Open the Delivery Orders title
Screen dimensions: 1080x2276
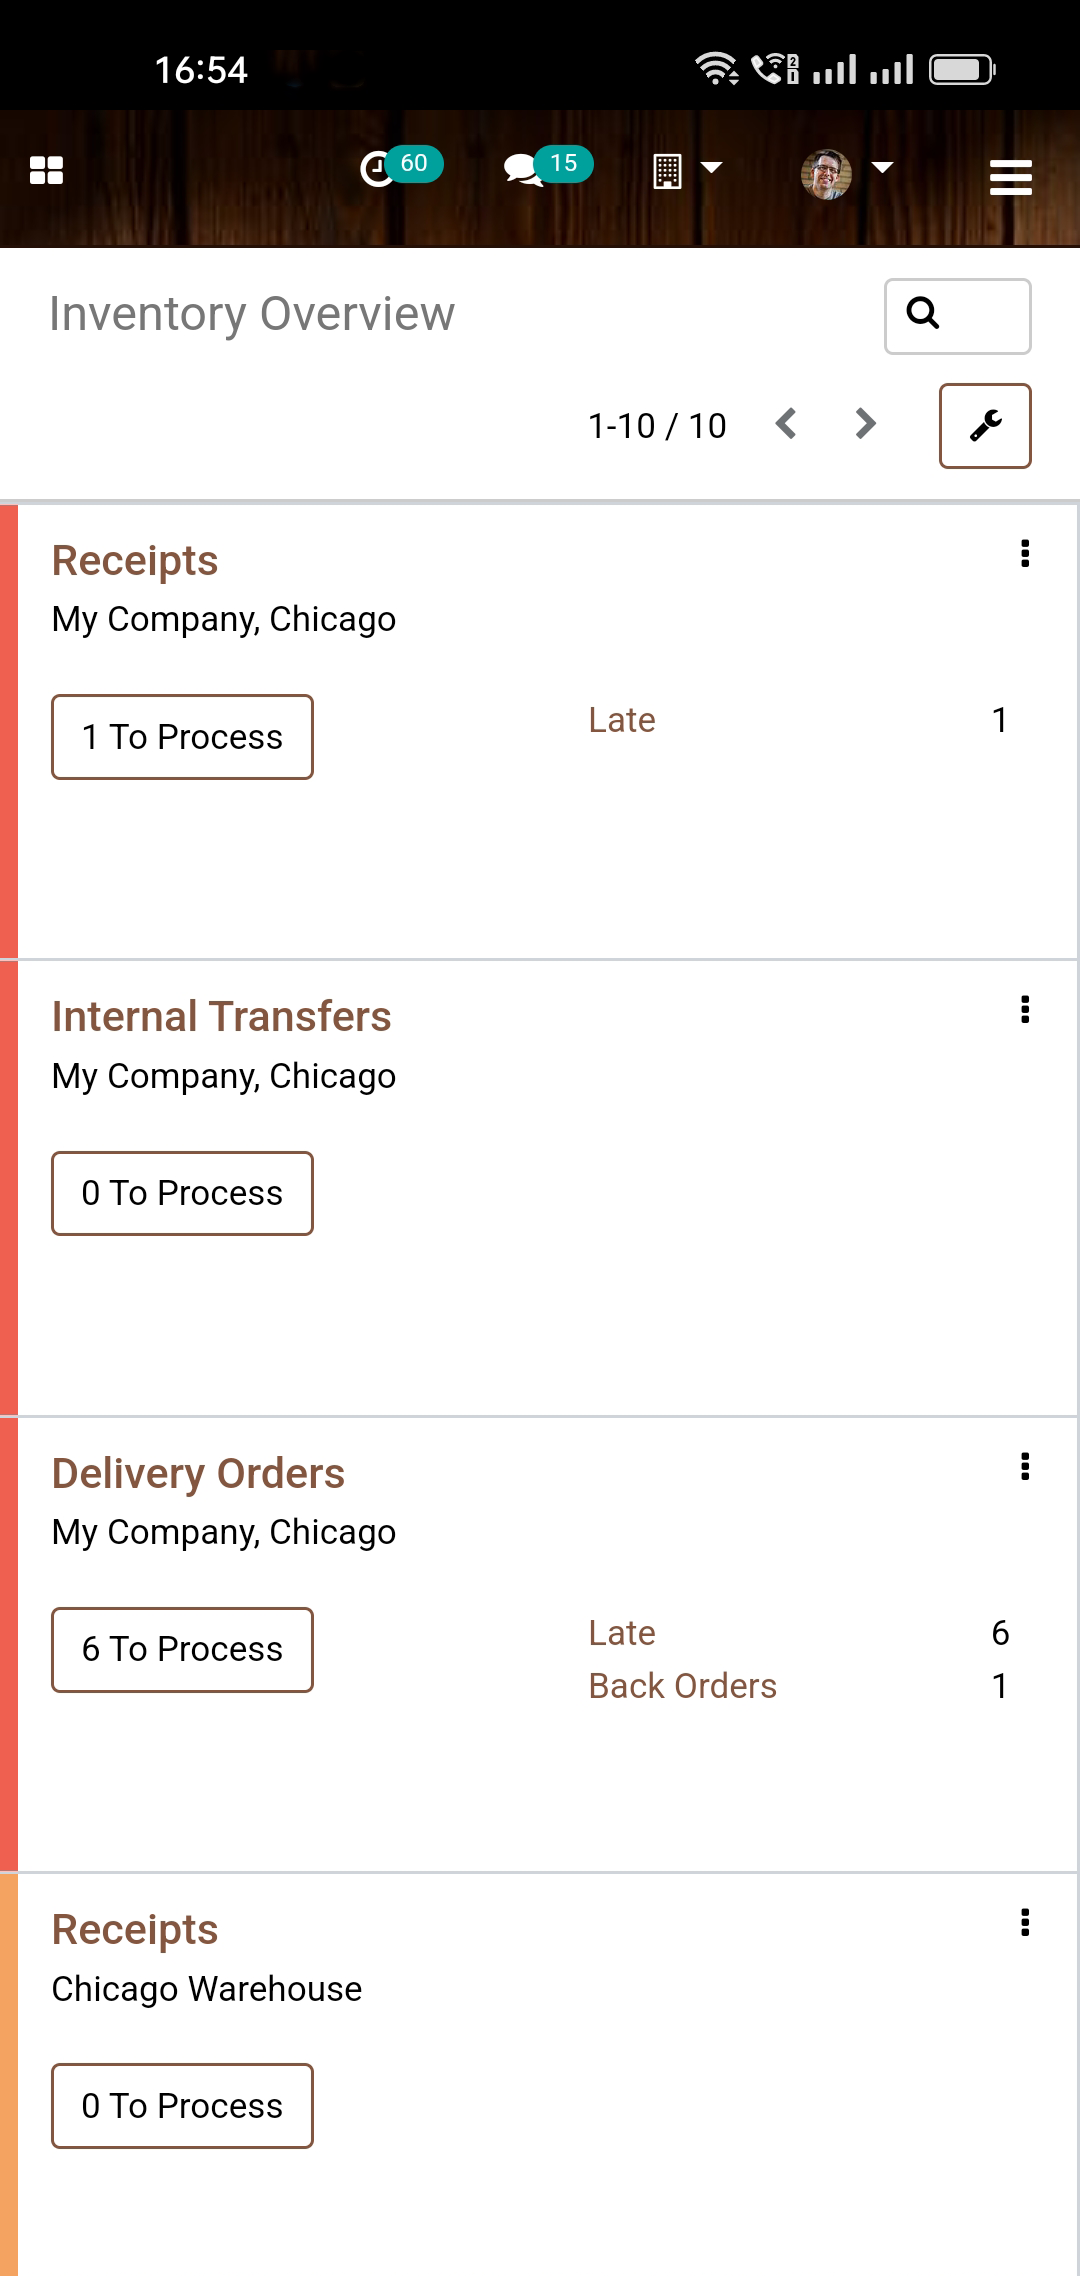198,1474
